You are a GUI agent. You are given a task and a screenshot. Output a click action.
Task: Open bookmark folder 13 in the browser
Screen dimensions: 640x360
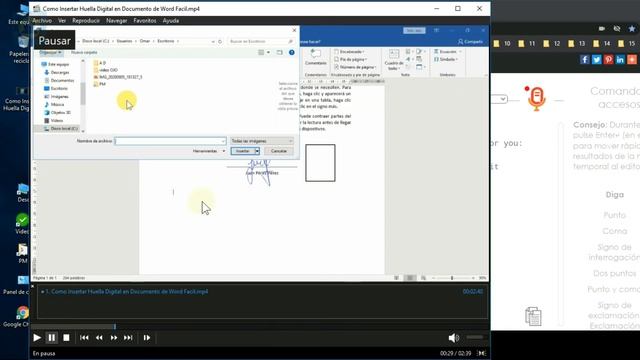click(577, 44)
